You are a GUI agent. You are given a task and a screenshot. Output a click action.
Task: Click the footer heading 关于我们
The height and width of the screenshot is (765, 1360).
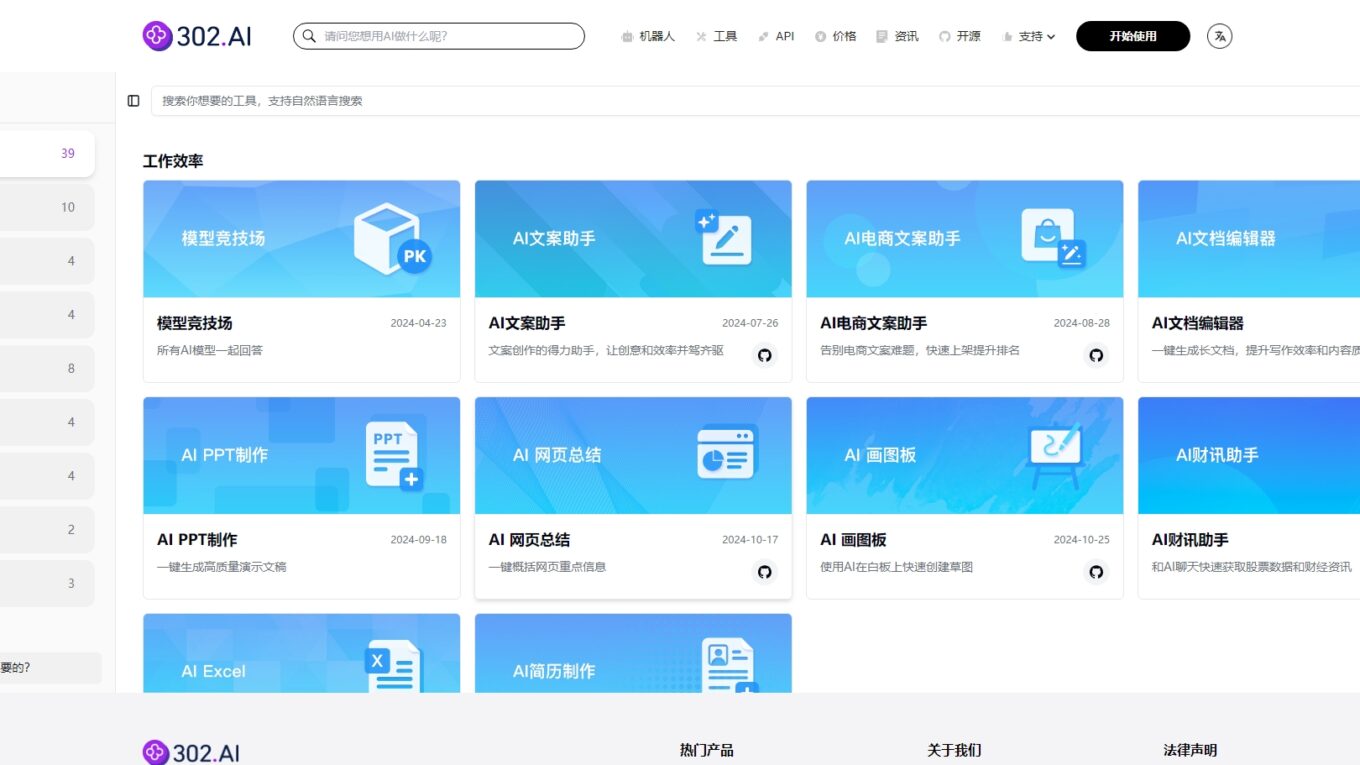tap(954, 750)
